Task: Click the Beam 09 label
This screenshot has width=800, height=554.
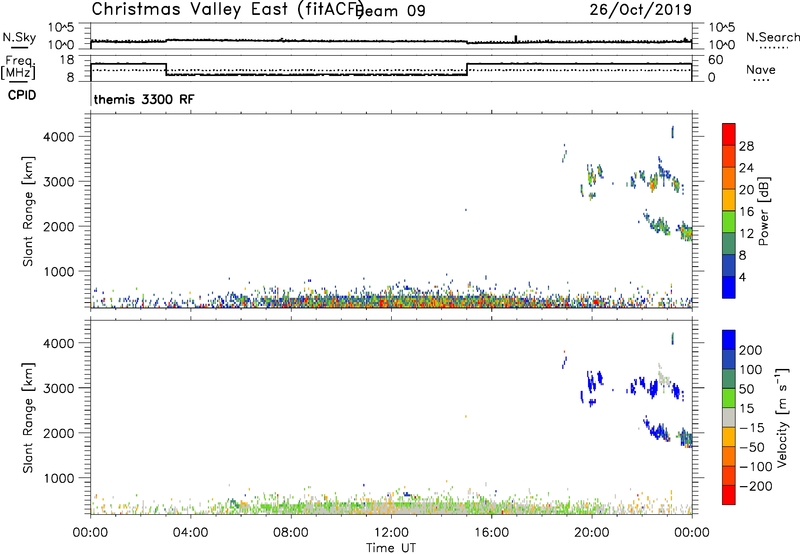Action: click(390, 11)
